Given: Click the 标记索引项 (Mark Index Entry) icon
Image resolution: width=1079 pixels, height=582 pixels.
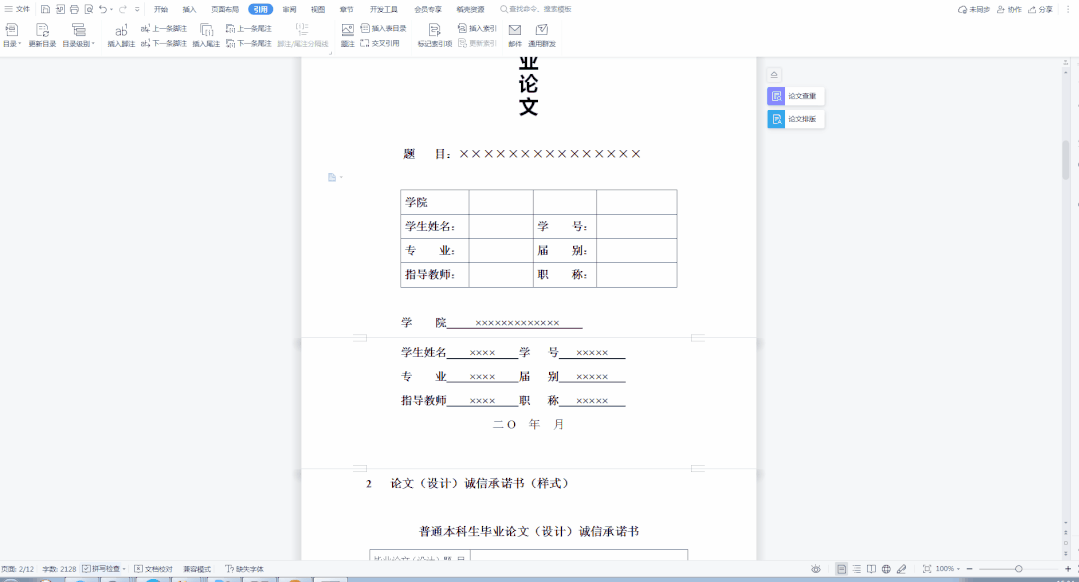Looking at the screenshot, I should coord(434,31).
